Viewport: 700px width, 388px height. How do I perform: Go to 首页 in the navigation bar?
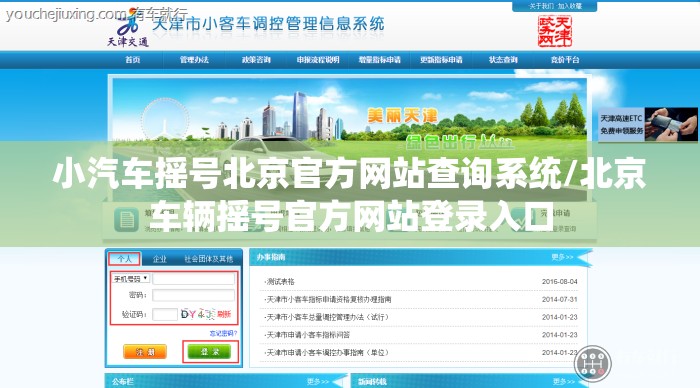pos(133,60)
